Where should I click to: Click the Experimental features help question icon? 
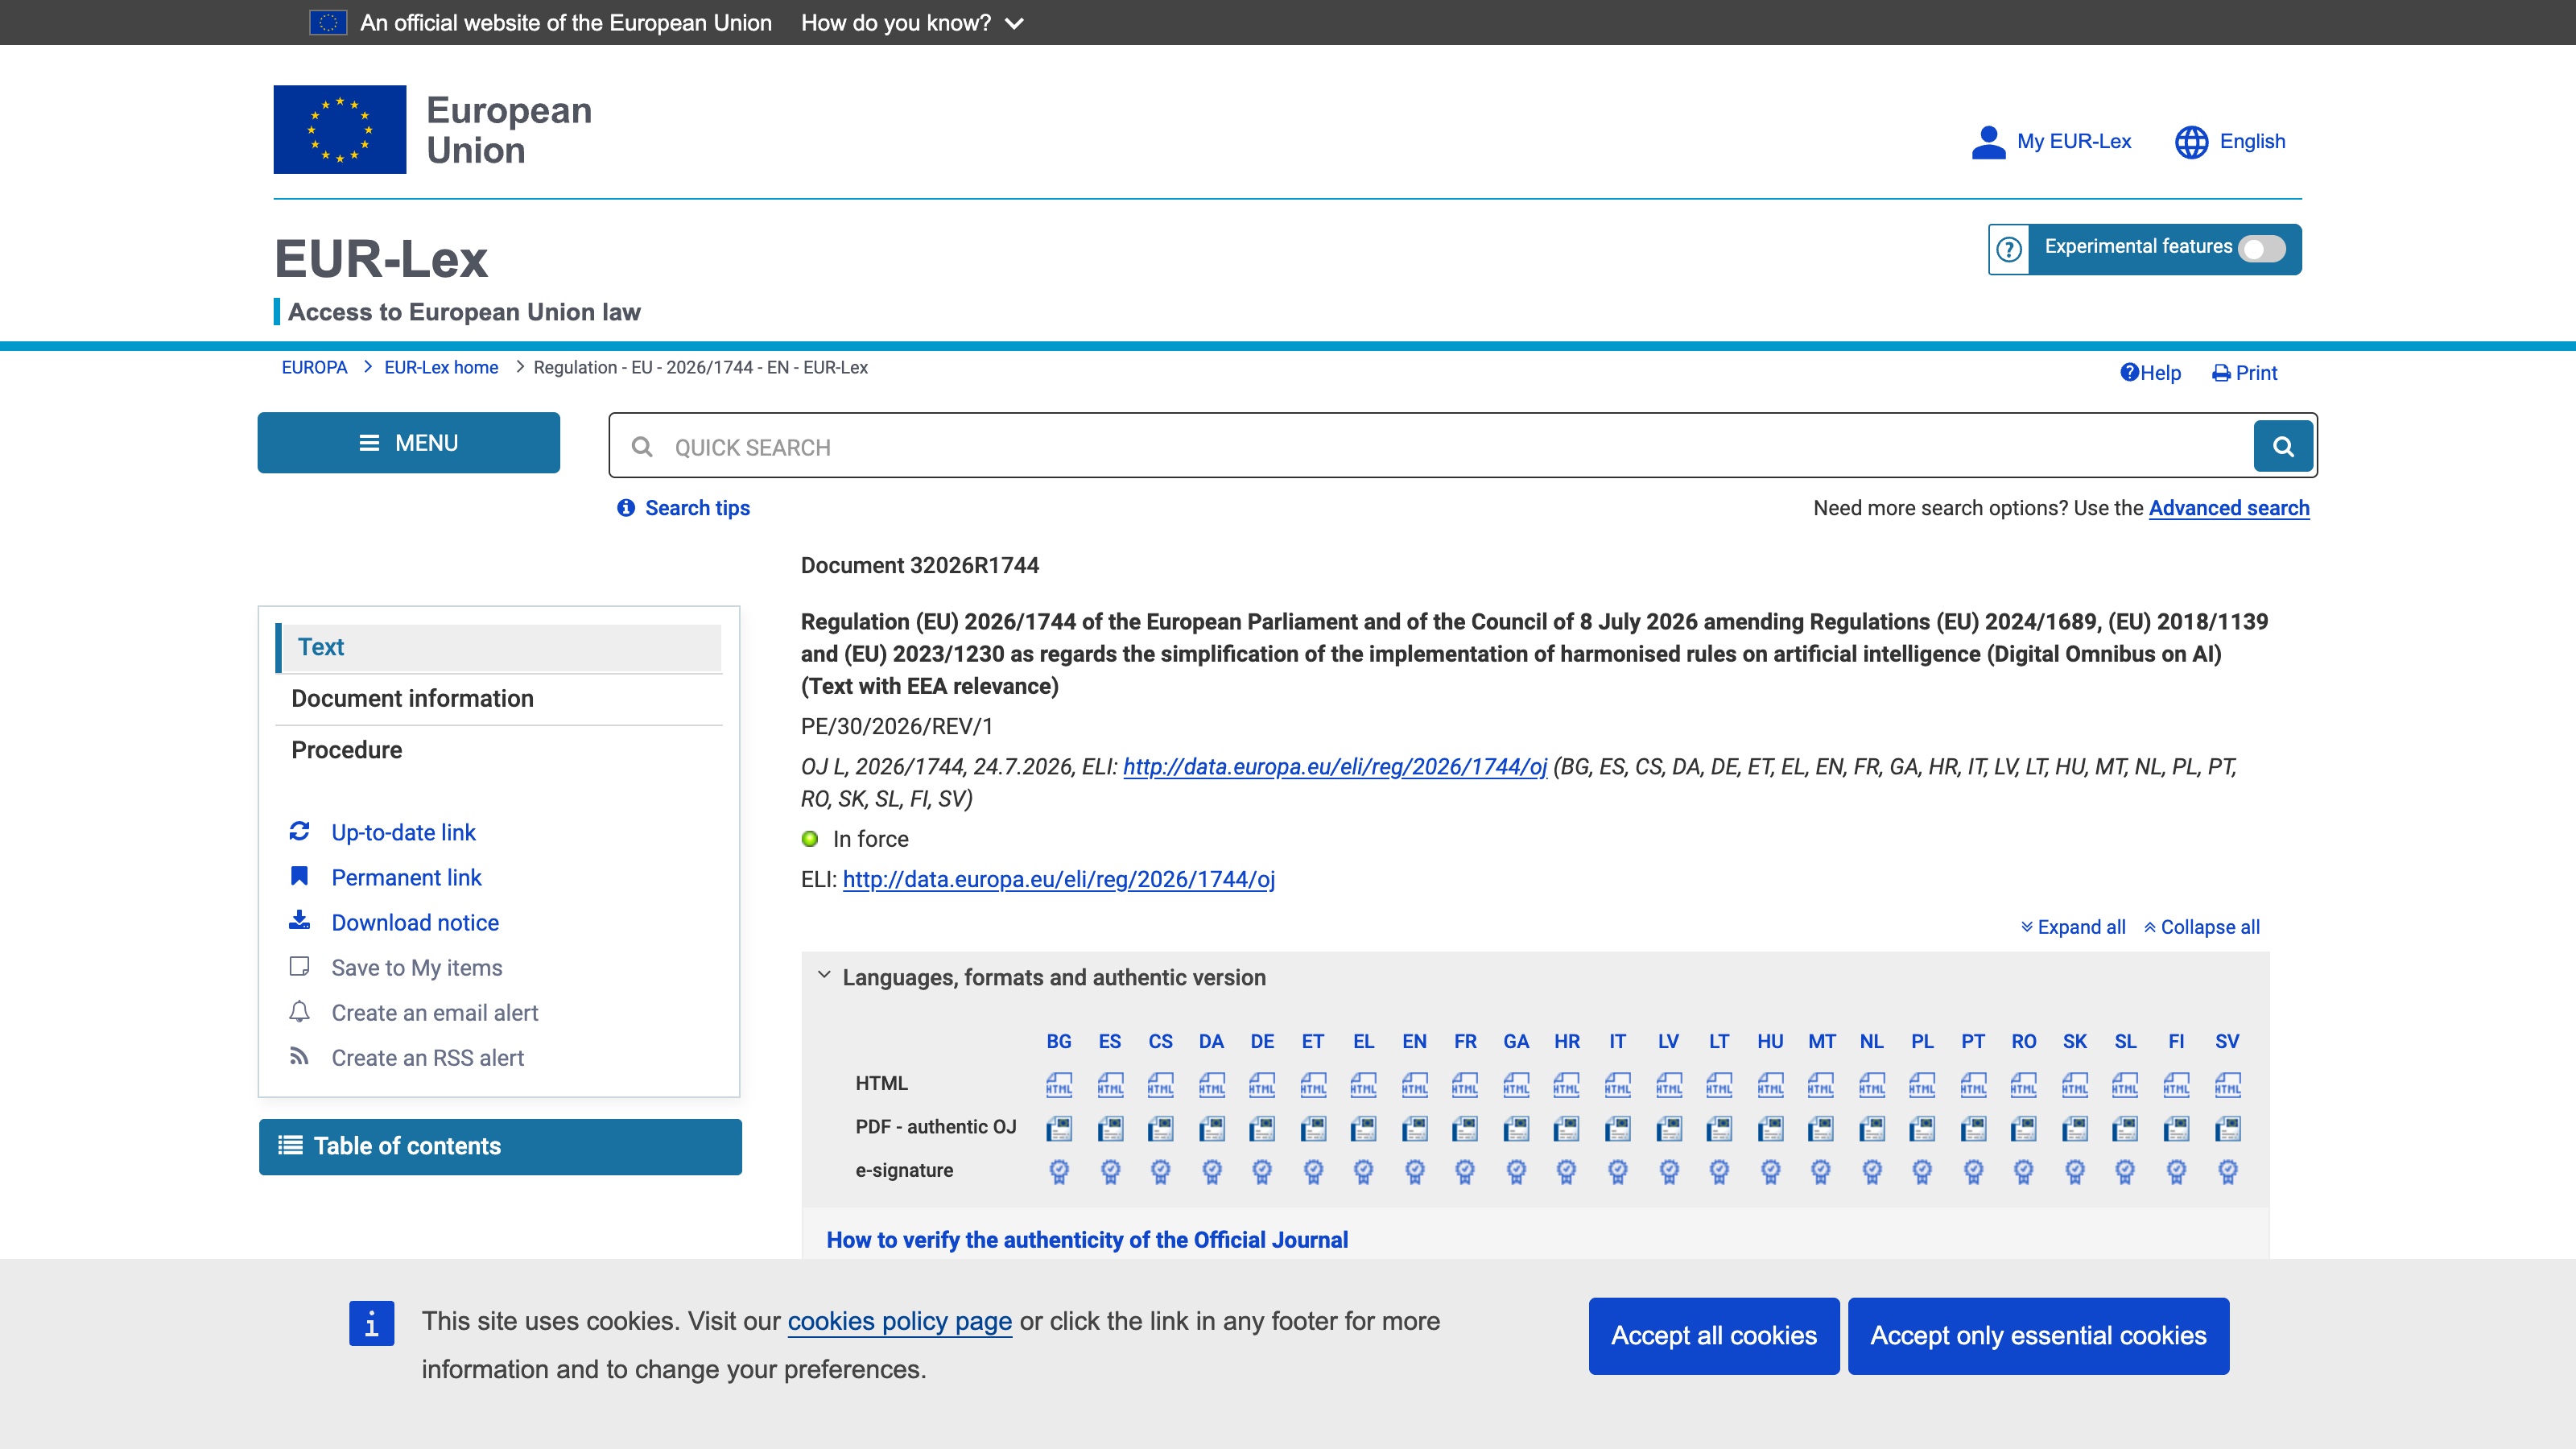click(x=2009, y=249)
